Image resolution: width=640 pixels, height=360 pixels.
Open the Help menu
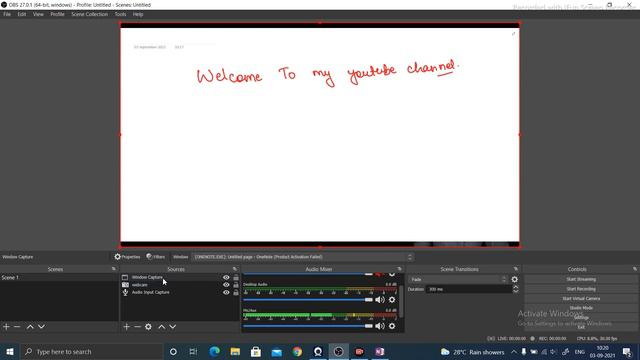tap(138, 14)
